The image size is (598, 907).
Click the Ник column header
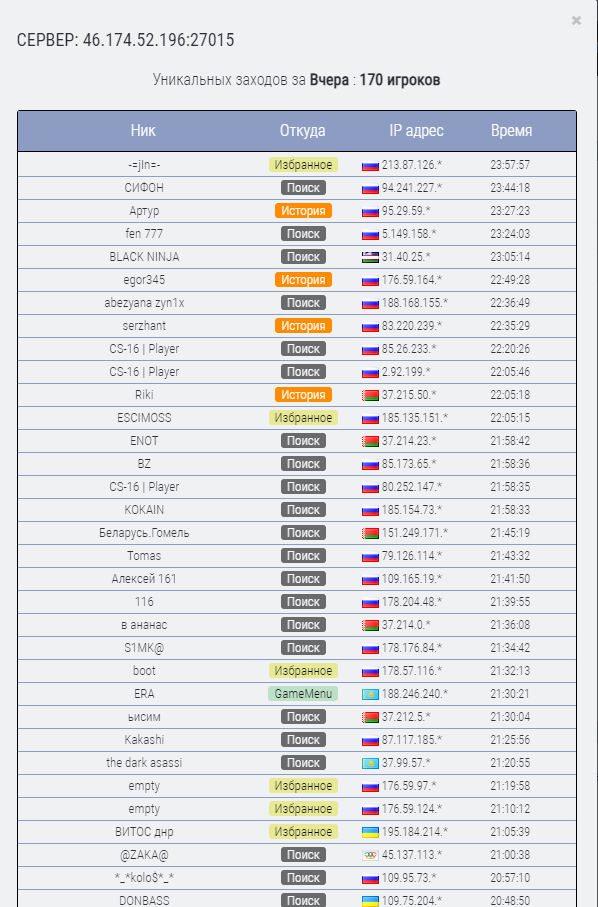(143, 131)
